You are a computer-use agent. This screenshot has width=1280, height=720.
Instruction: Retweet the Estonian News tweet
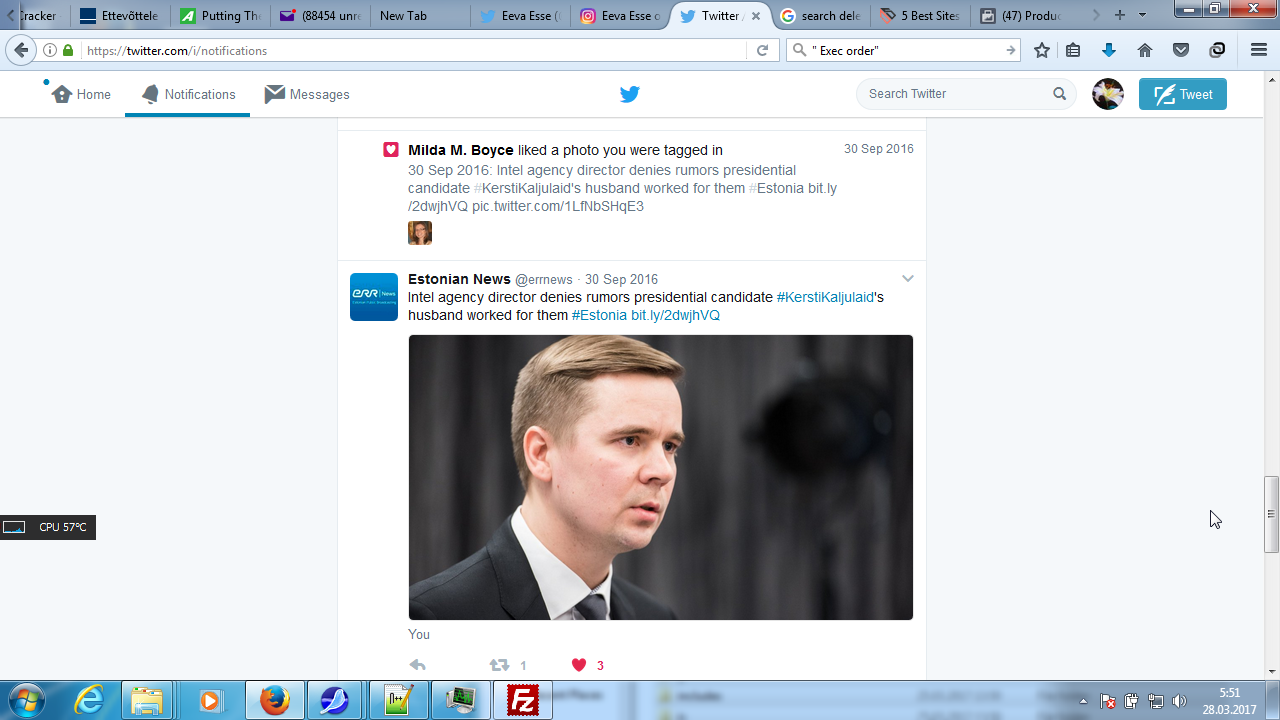(x=499, y=665)
